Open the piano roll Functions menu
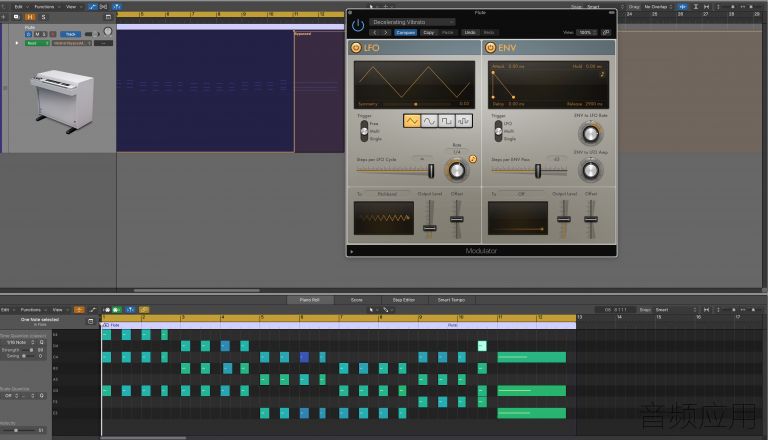The height and width of the screenshot is (440, 768). [x=31, y=310]
